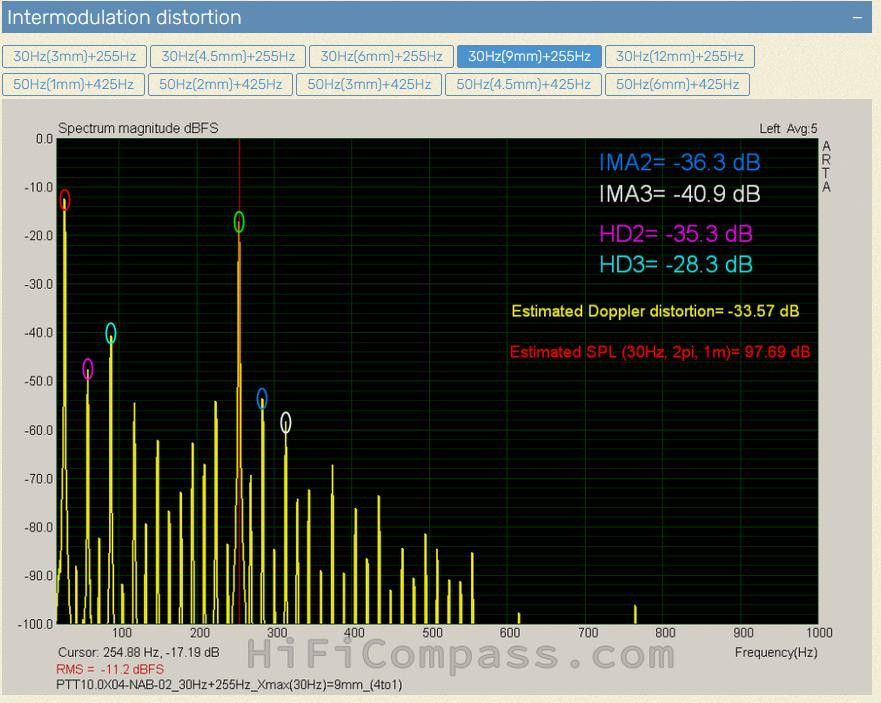View the 50Hz(4.5mm)+425Hz graph
881x703 pixels.
pos(523,85)
